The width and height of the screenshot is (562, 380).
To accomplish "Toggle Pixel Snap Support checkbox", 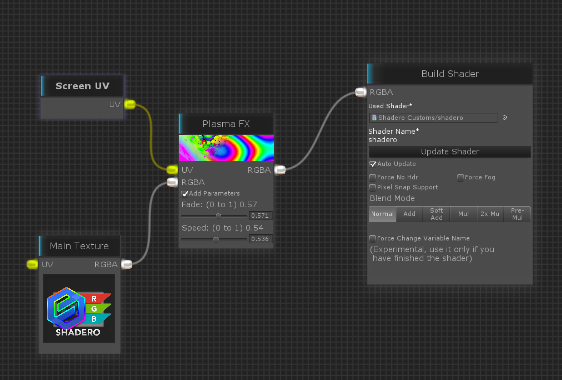I will pos(373,187).
